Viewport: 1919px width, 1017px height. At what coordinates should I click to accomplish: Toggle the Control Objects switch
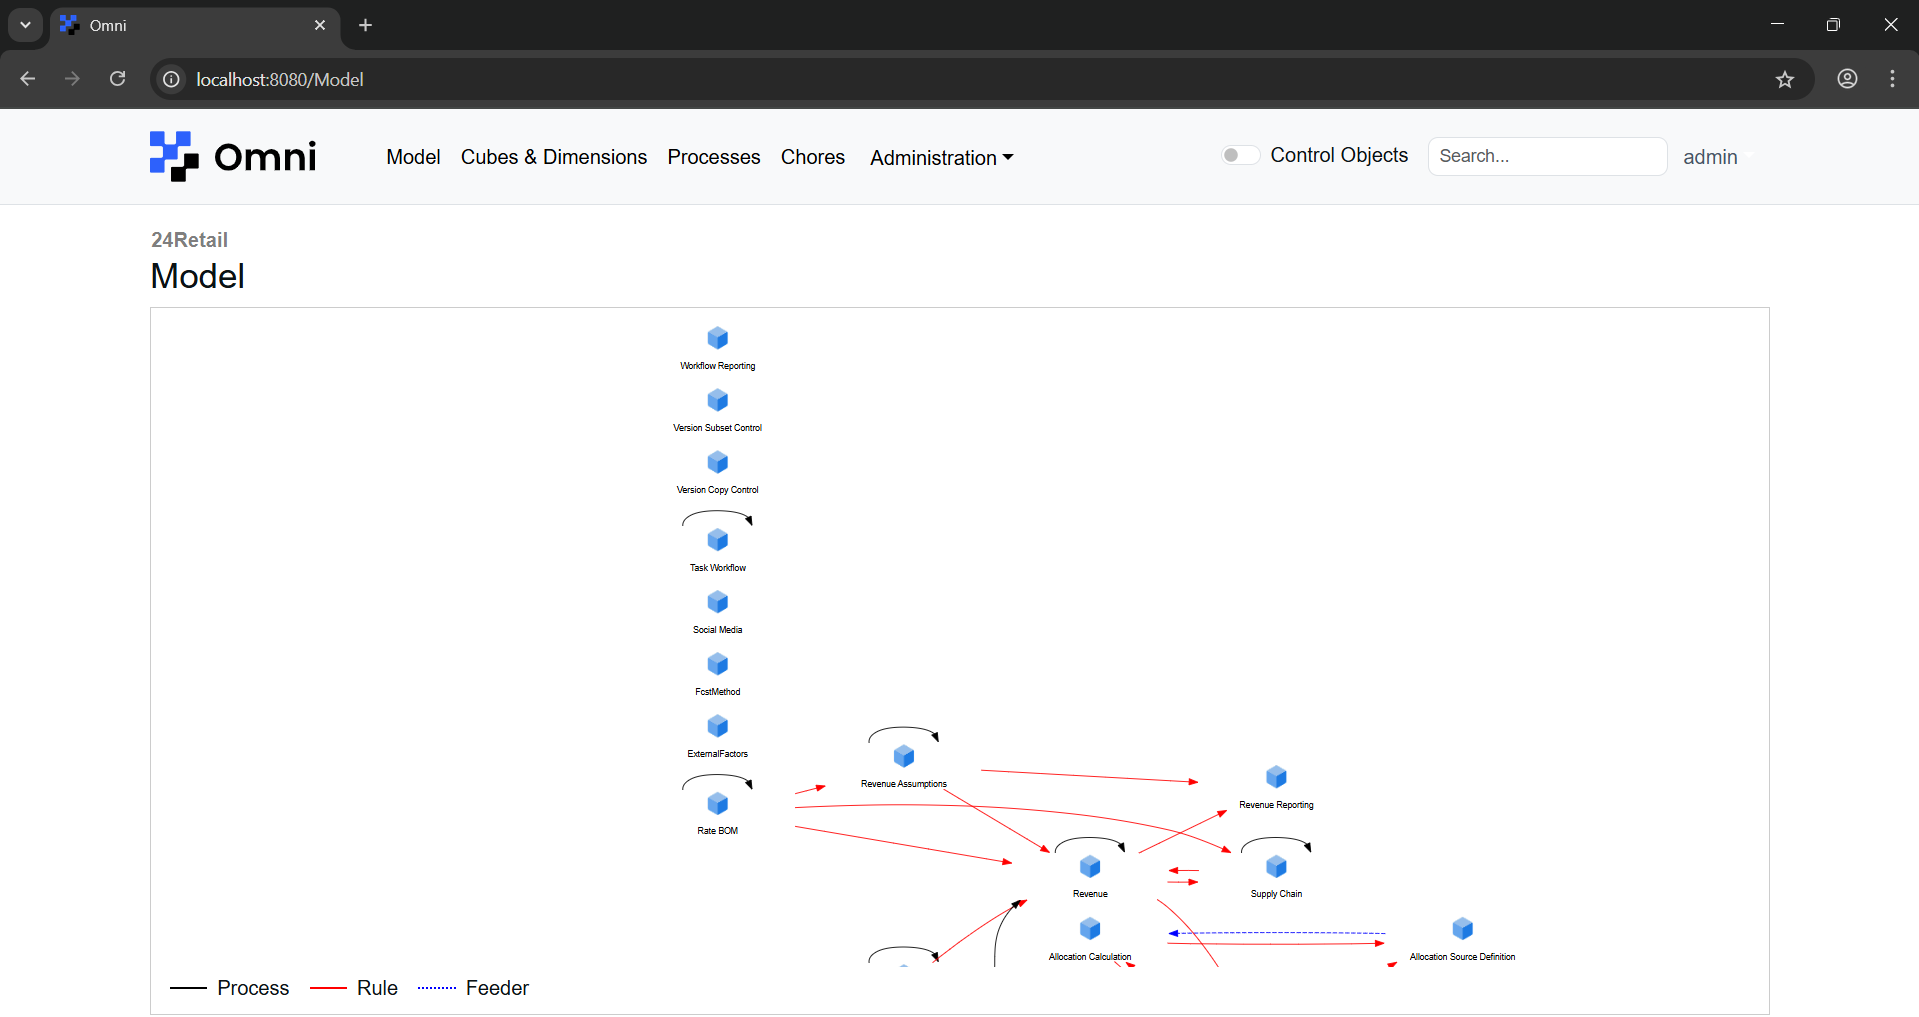(x=1239, y=155)
